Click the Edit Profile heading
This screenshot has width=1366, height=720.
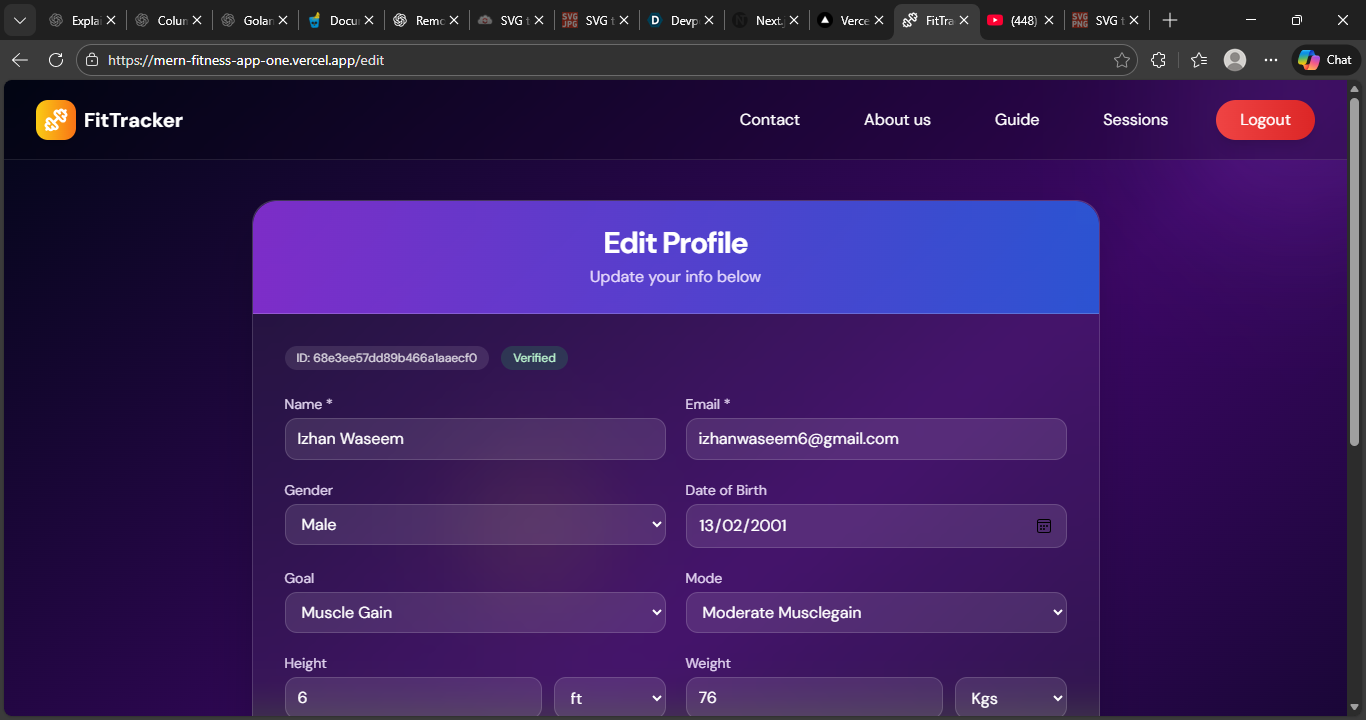click(676, 243)
